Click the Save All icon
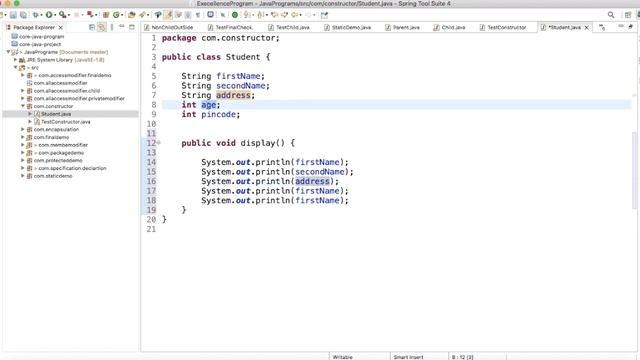Screen dimensions: 640x360 point(23,15)
